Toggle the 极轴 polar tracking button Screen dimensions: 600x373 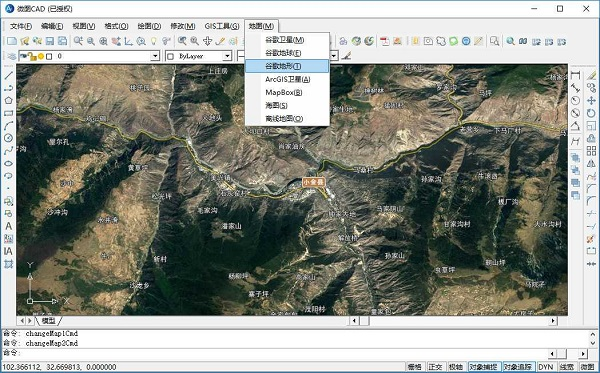click(456, 367)
